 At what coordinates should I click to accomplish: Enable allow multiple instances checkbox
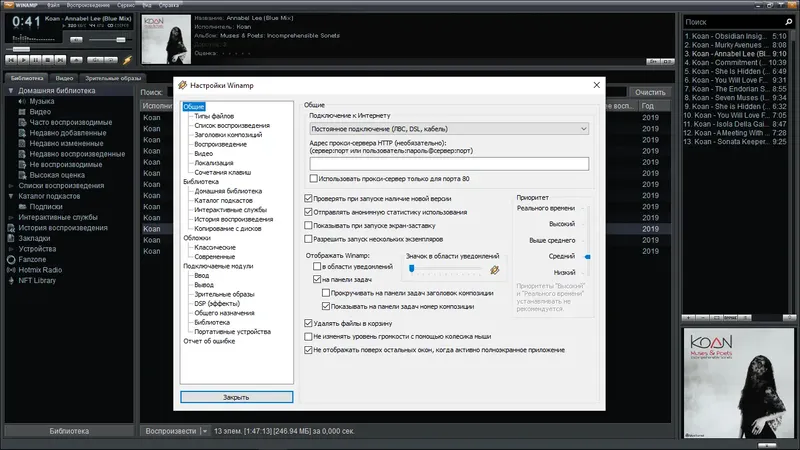coord(308,239)
